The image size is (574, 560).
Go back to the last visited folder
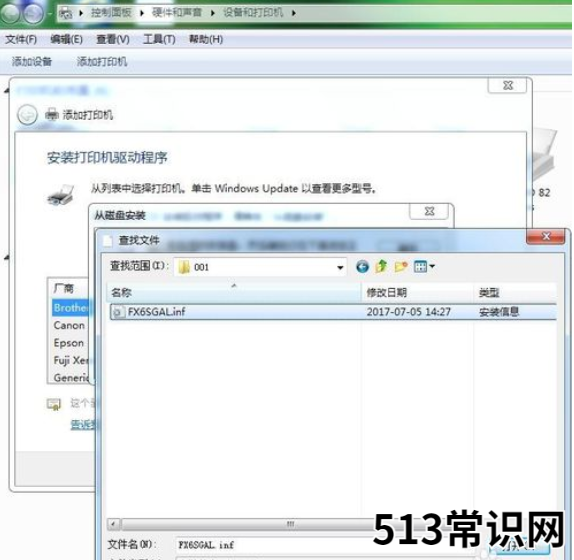362,266
